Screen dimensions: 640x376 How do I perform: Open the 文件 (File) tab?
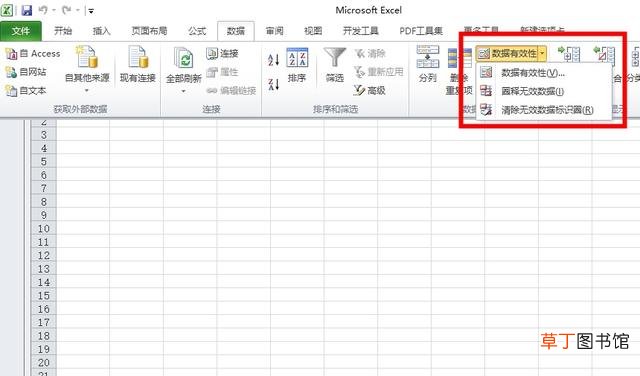pyautogui.click(x=20, y=31)
